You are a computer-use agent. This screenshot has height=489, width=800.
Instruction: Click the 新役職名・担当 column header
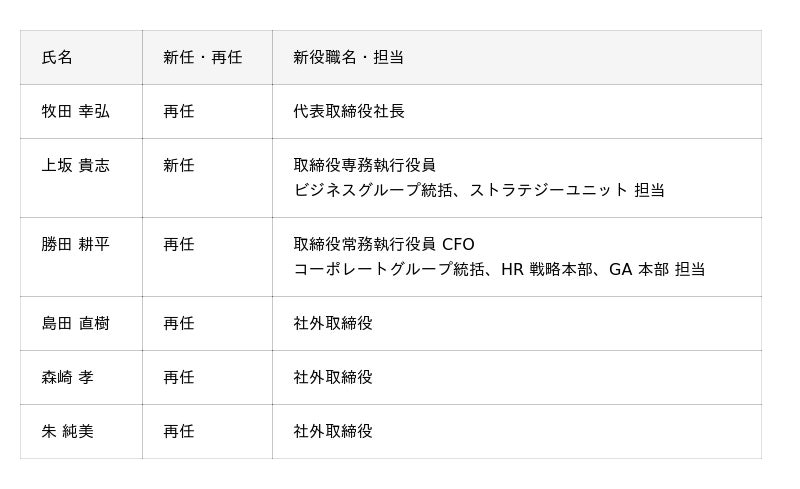348,58
